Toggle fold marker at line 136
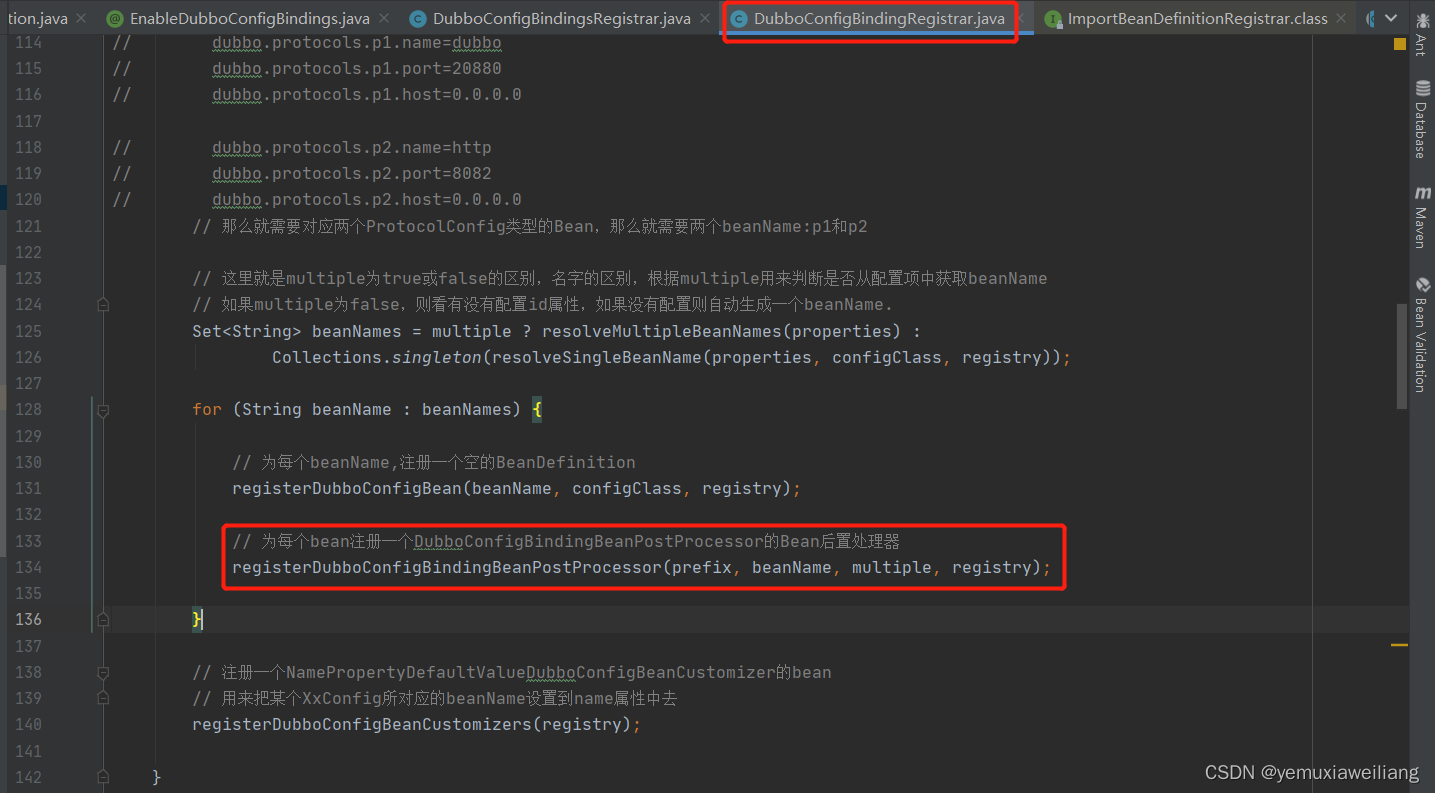Image resolution: width=1435 pixels, height=793 pixels. (103, 619)
